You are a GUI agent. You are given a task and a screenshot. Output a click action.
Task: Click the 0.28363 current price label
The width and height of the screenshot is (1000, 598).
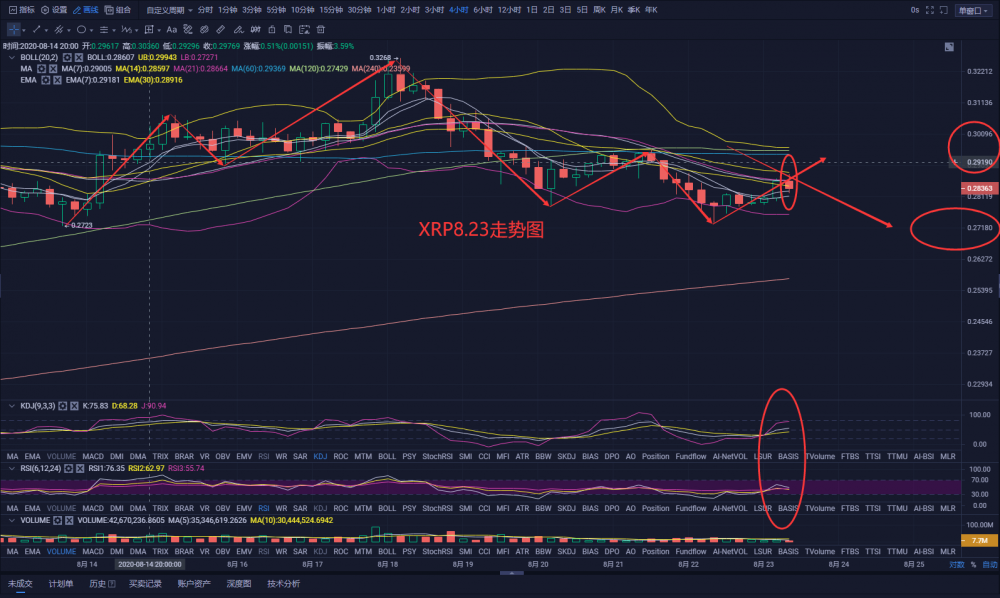pos(980,189)
